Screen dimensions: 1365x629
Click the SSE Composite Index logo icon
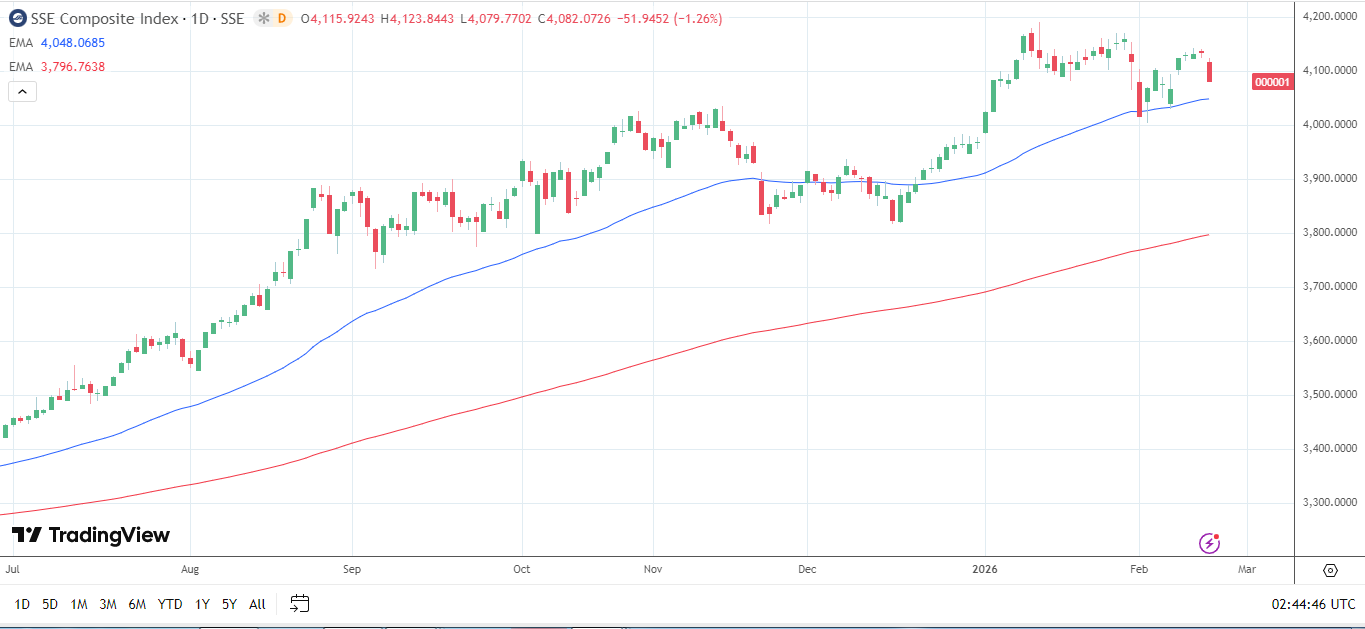coord(16,18)
